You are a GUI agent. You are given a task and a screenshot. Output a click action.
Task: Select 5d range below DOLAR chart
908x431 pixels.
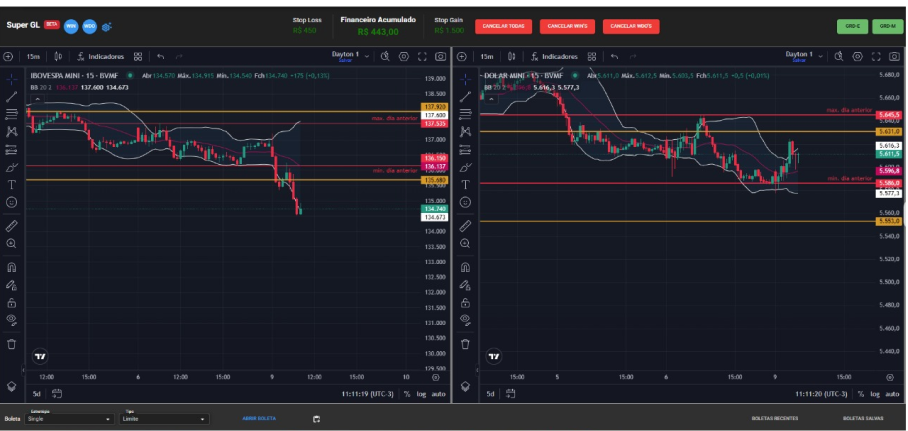coord(490,394)
